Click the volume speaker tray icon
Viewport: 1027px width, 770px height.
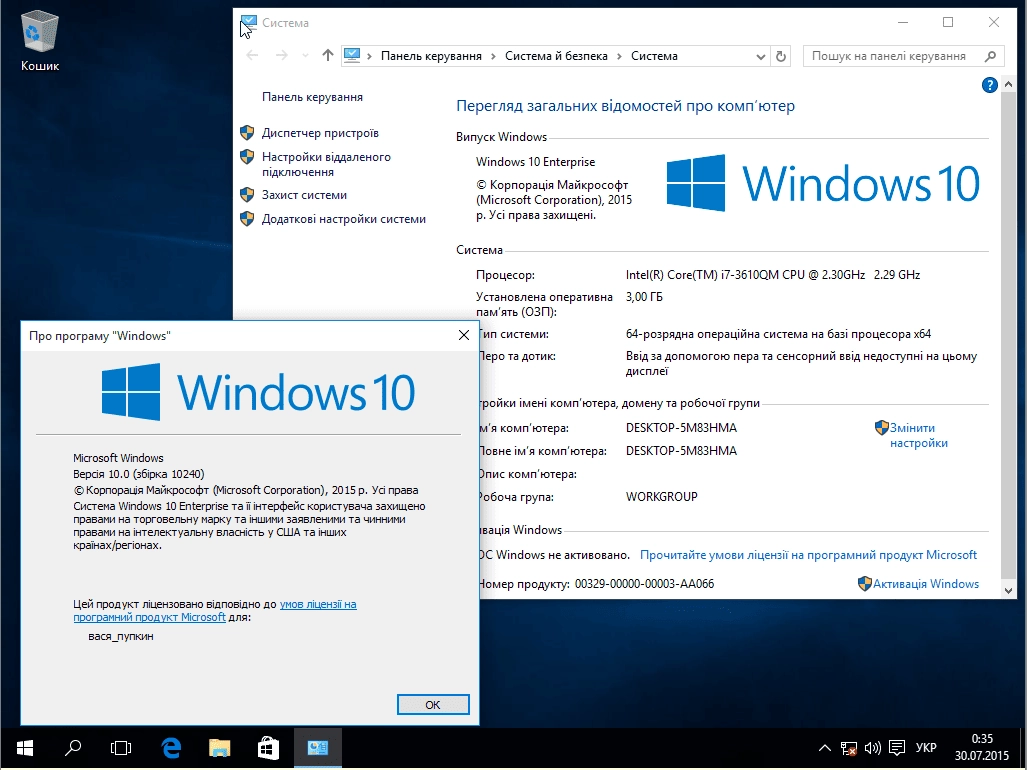pos(872,748)
